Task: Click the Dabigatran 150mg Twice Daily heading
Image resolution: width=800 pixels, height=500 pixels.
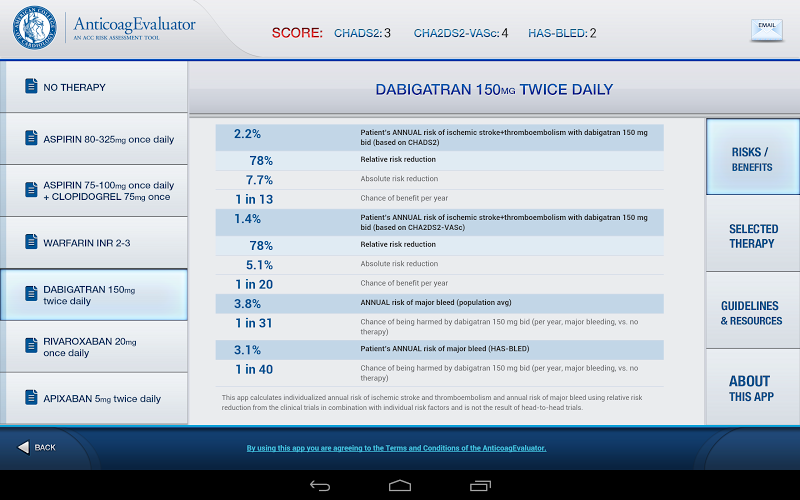Action: (494, 90)
